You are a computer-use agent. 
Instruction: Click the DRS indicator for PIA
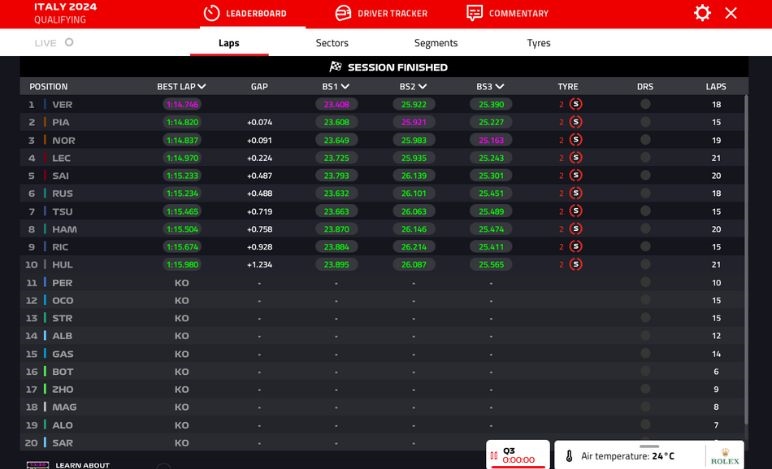click(645, 122)
